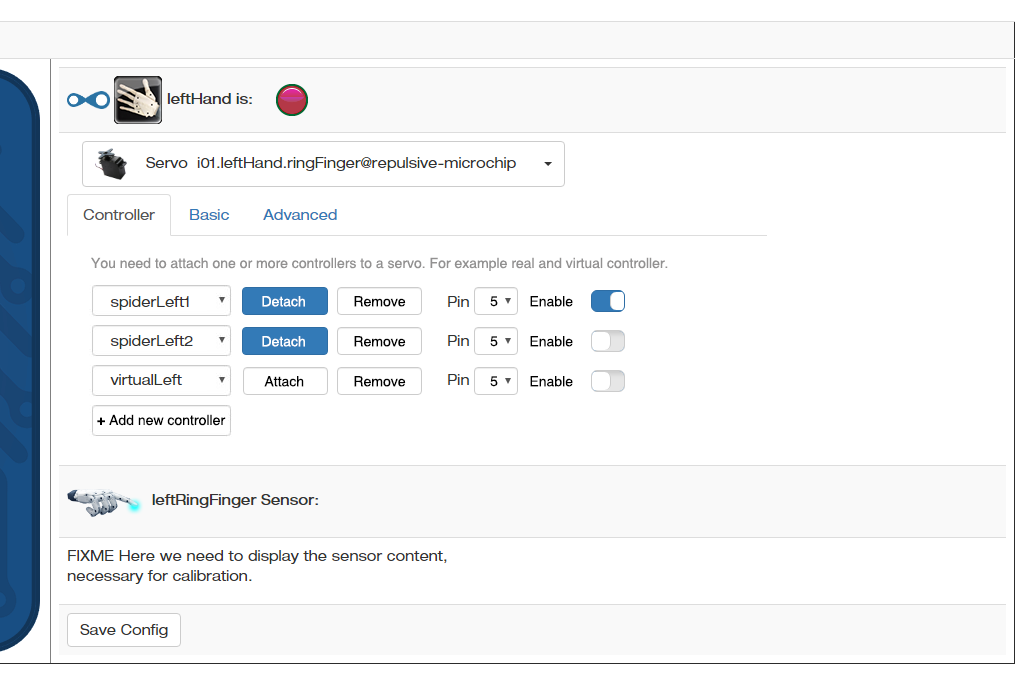Click the Save Config button
This screenshot has height=688, width=1032.
tap(124, 630)
